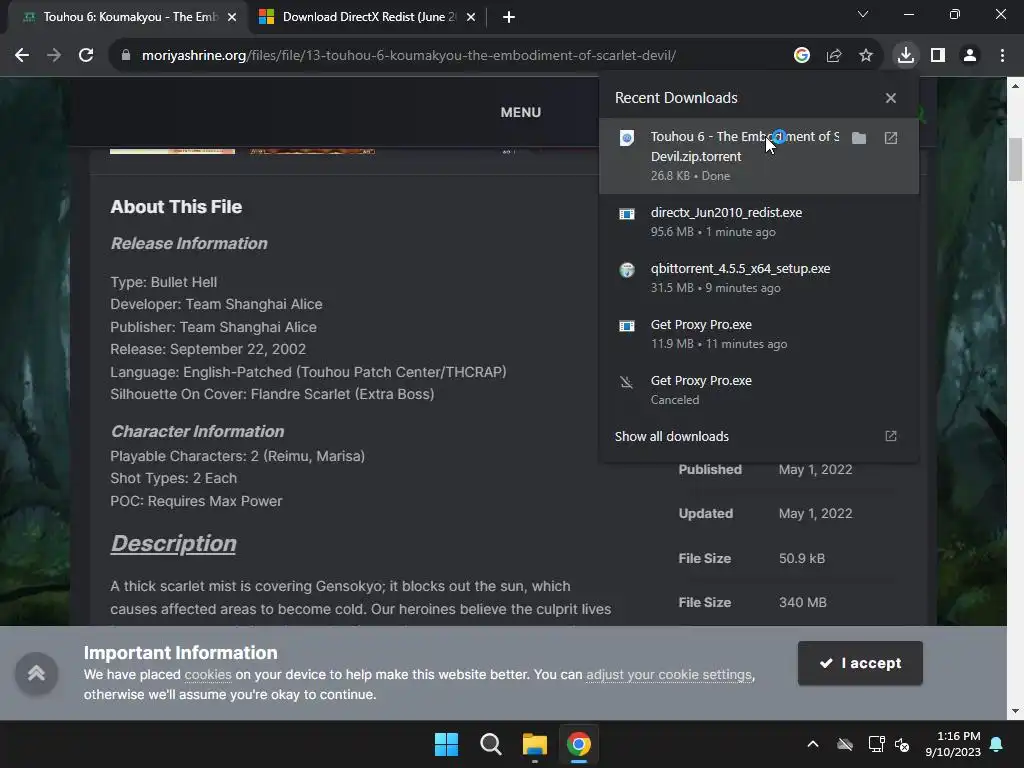Bookmark this page with the star icon
1024x768 pixels.
pyautogui.click(x=866, y=56)
